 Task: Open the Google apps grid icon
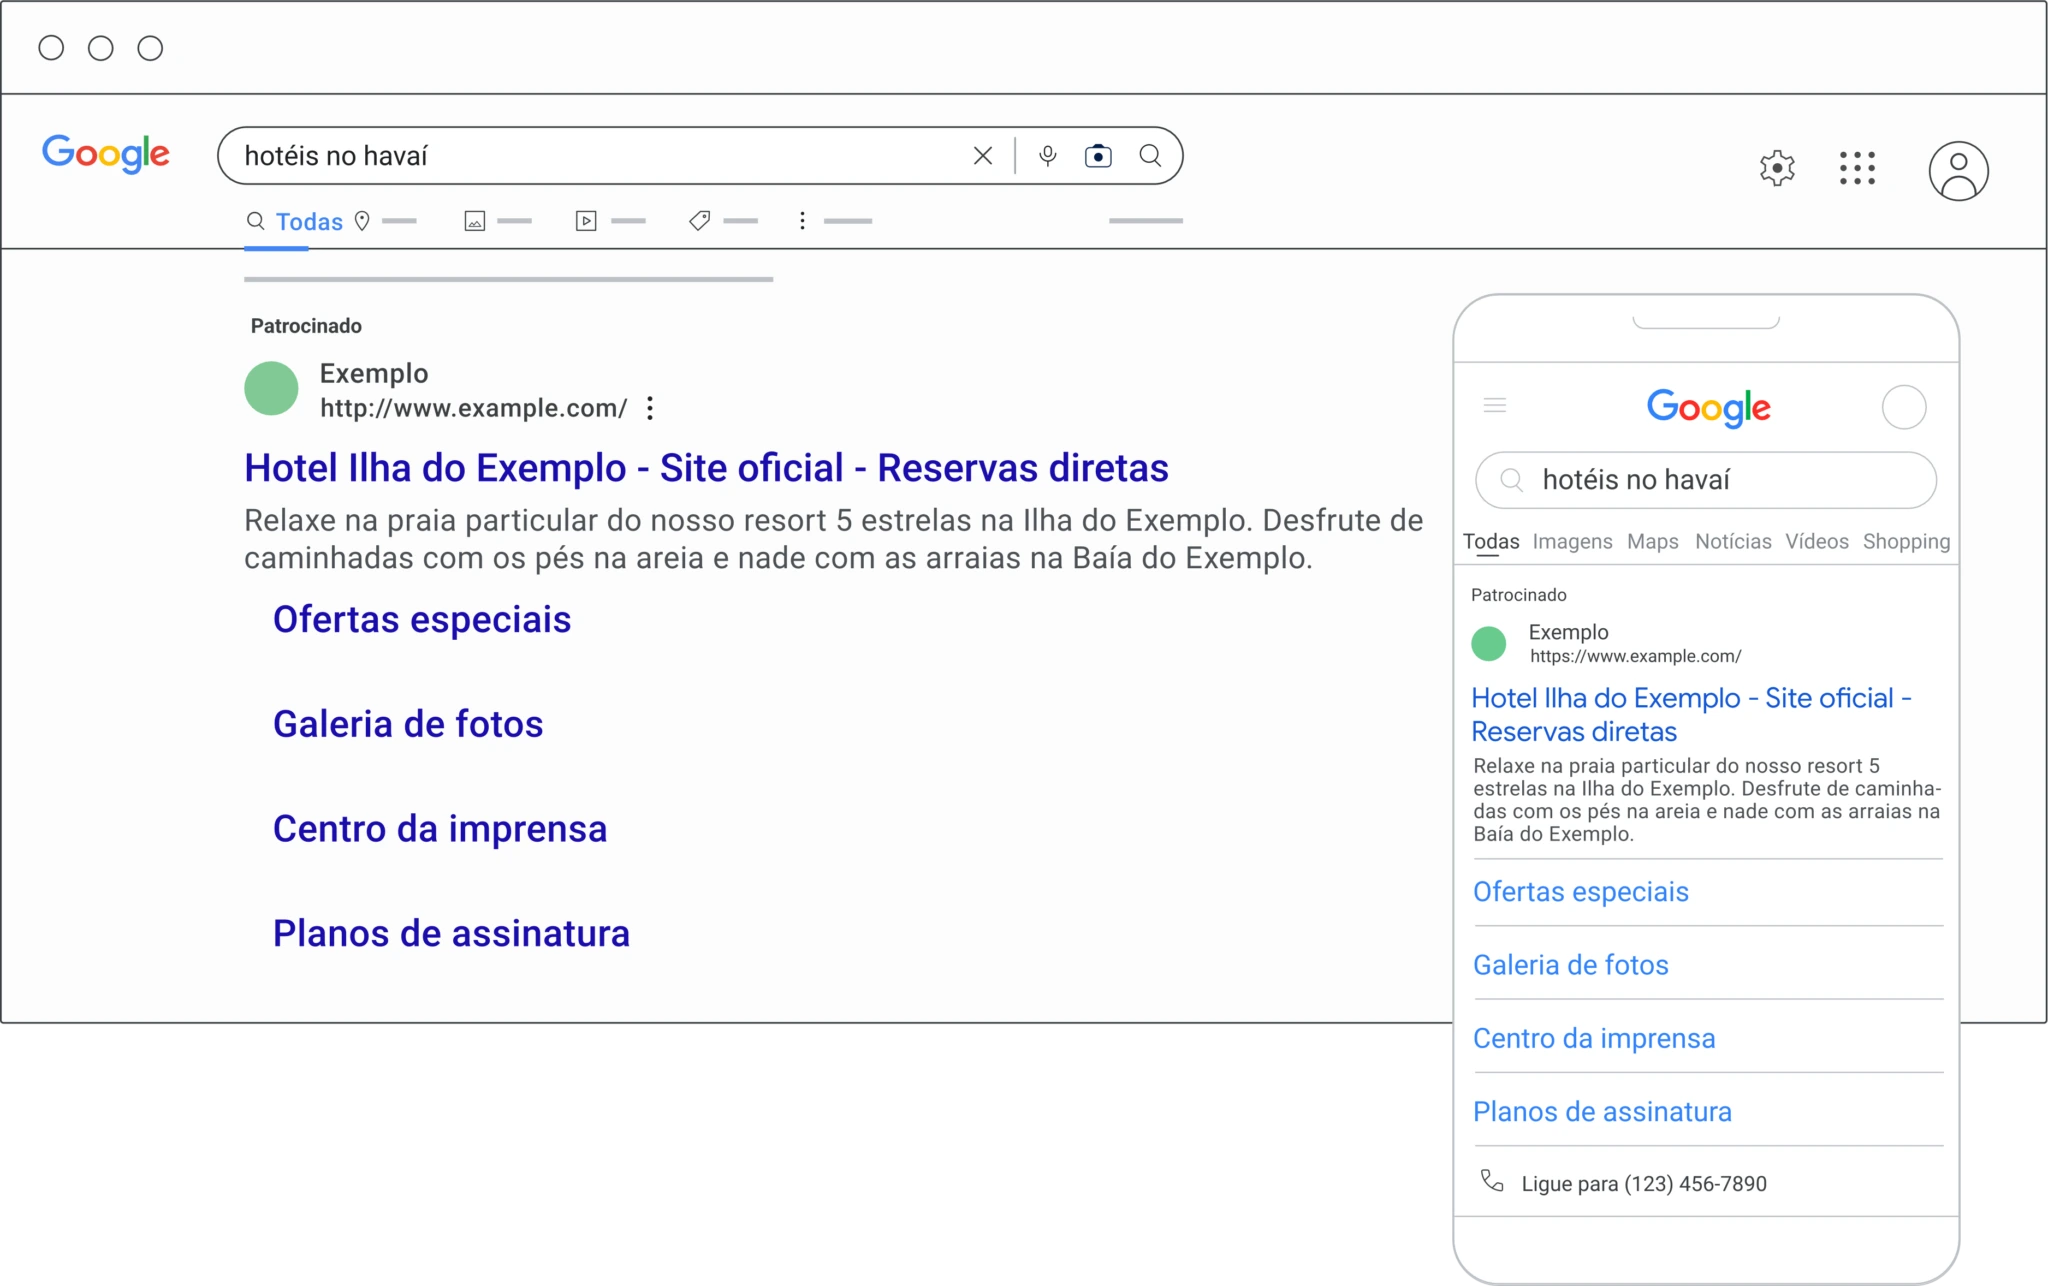pos(1858,169)
